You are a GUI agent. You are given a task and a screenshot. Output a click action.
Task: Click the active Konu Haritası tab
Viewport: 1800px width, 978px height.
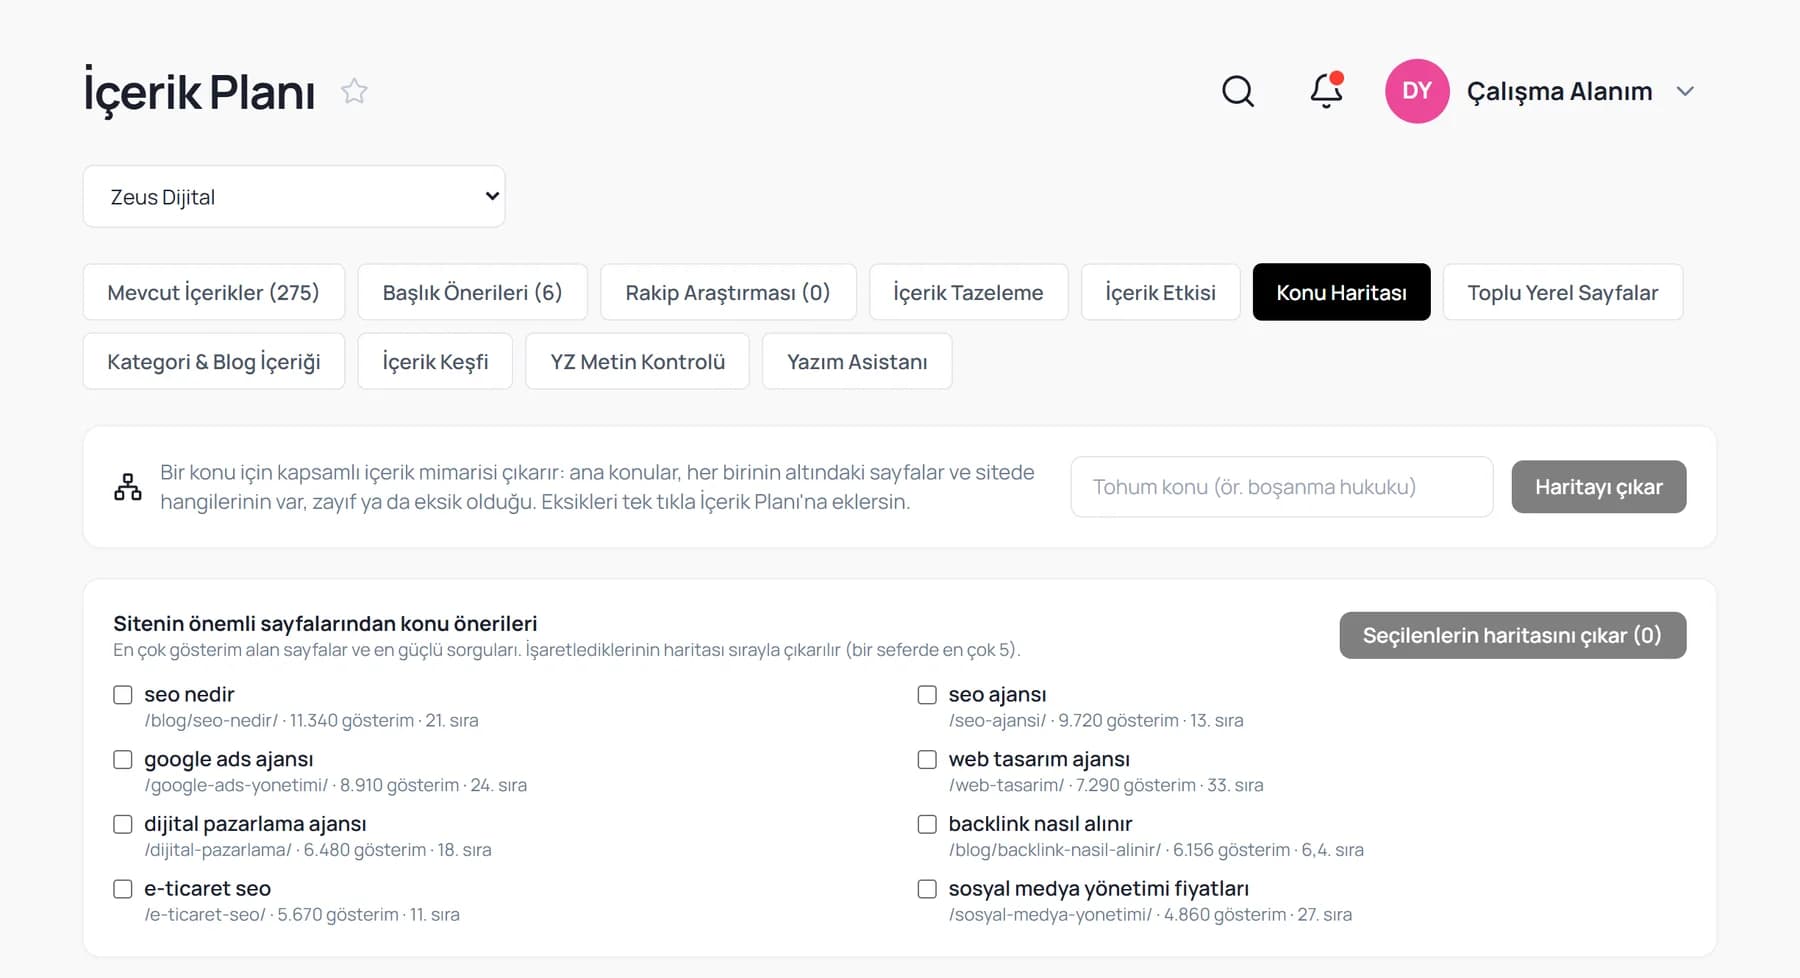pos(1341,292)
